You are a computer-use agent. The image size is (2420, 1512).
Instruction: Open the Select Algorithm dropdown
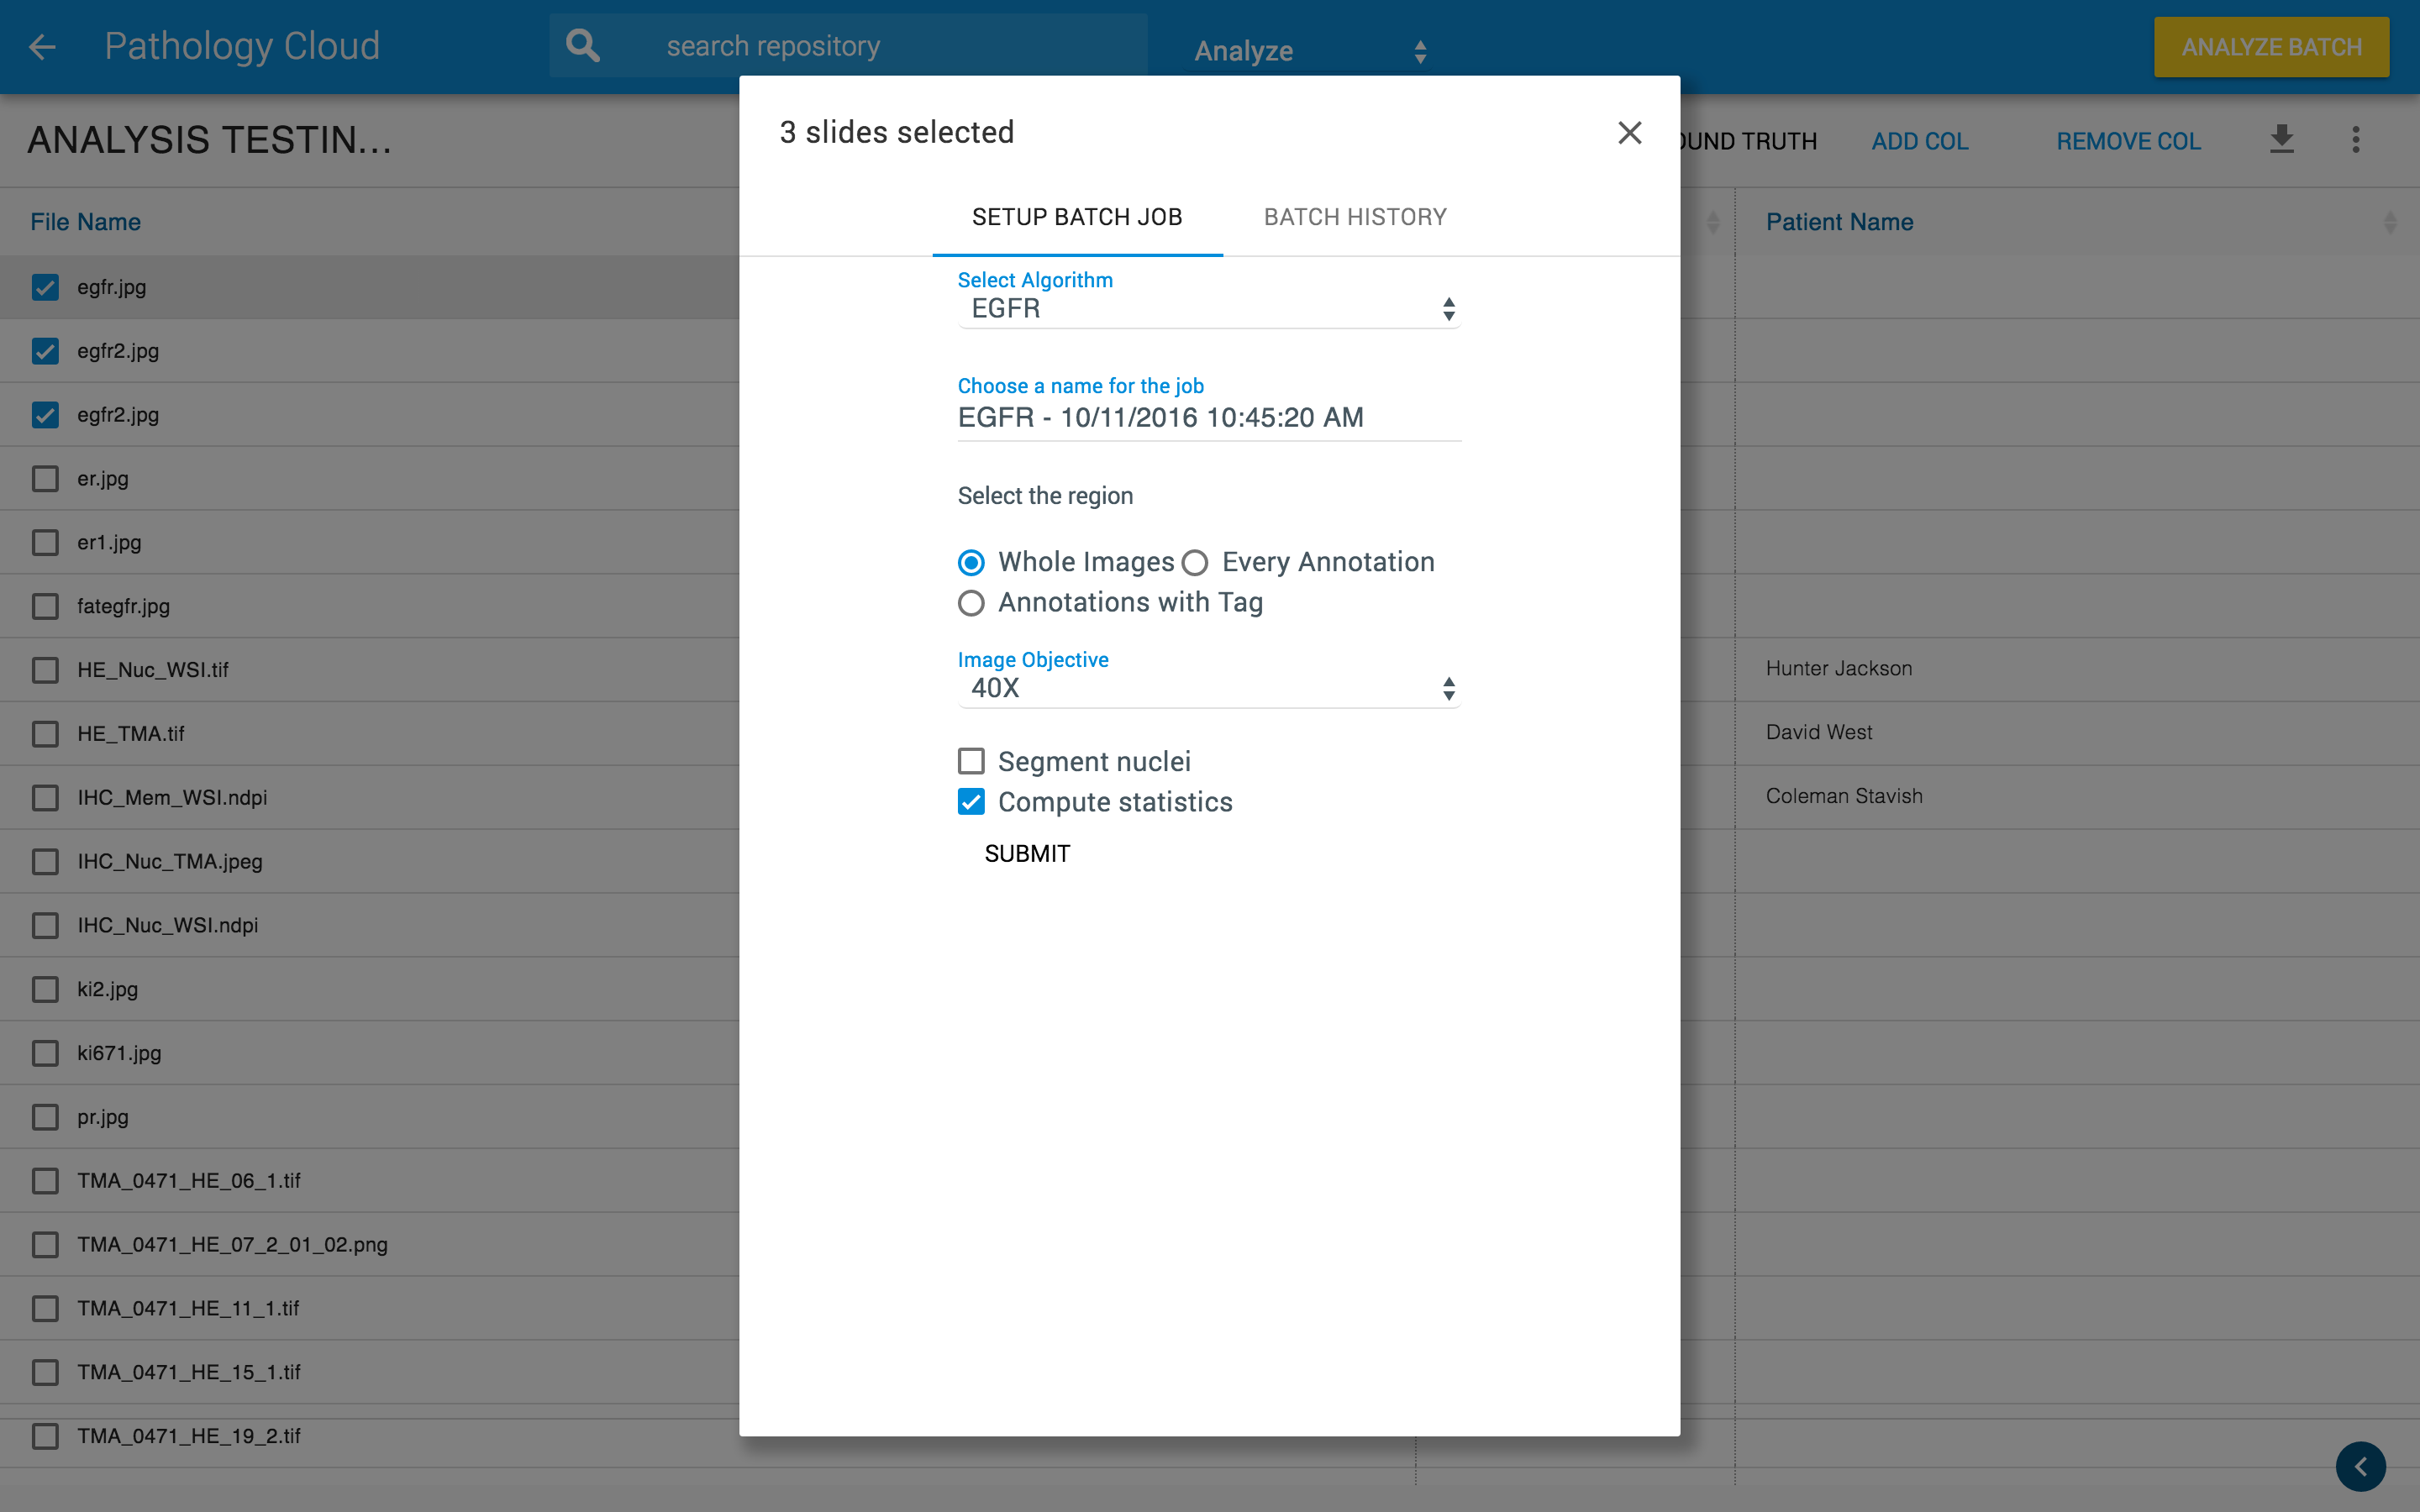tap(1208, 309)
